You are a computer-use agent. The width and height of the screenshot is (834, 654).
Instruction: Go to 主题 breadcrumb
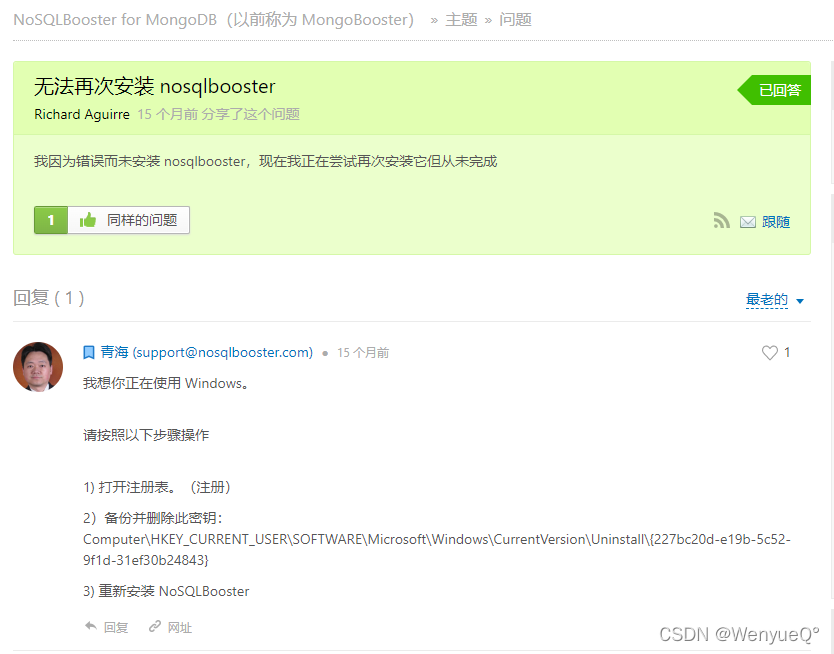(461, 20)
